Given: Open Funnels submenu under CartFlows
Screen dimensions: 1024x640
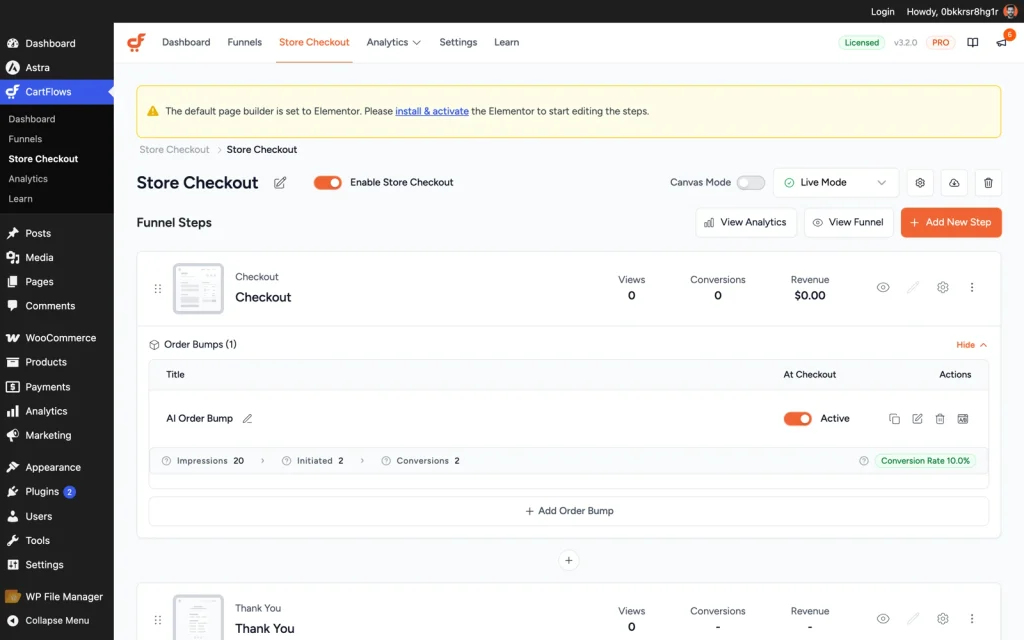Looking at the screenshot, I should 25,139.
